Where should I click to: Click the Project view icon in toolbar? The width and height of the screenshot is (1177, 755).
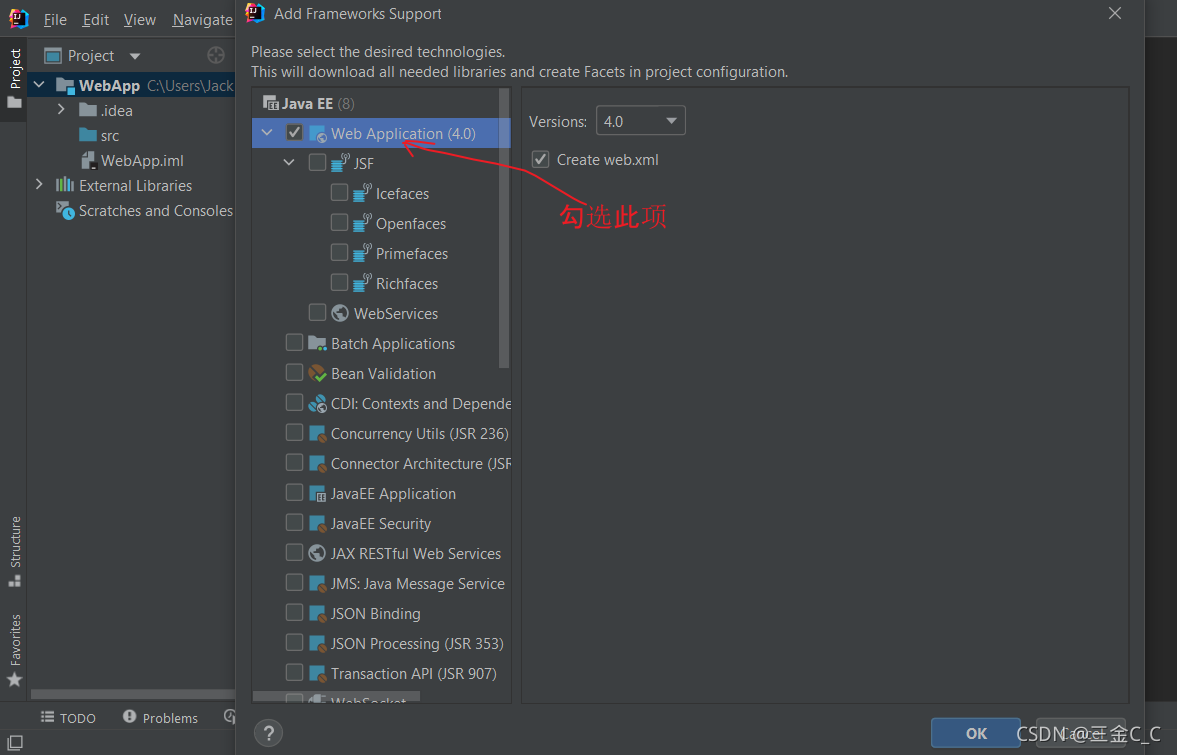[x=53, y=56]
